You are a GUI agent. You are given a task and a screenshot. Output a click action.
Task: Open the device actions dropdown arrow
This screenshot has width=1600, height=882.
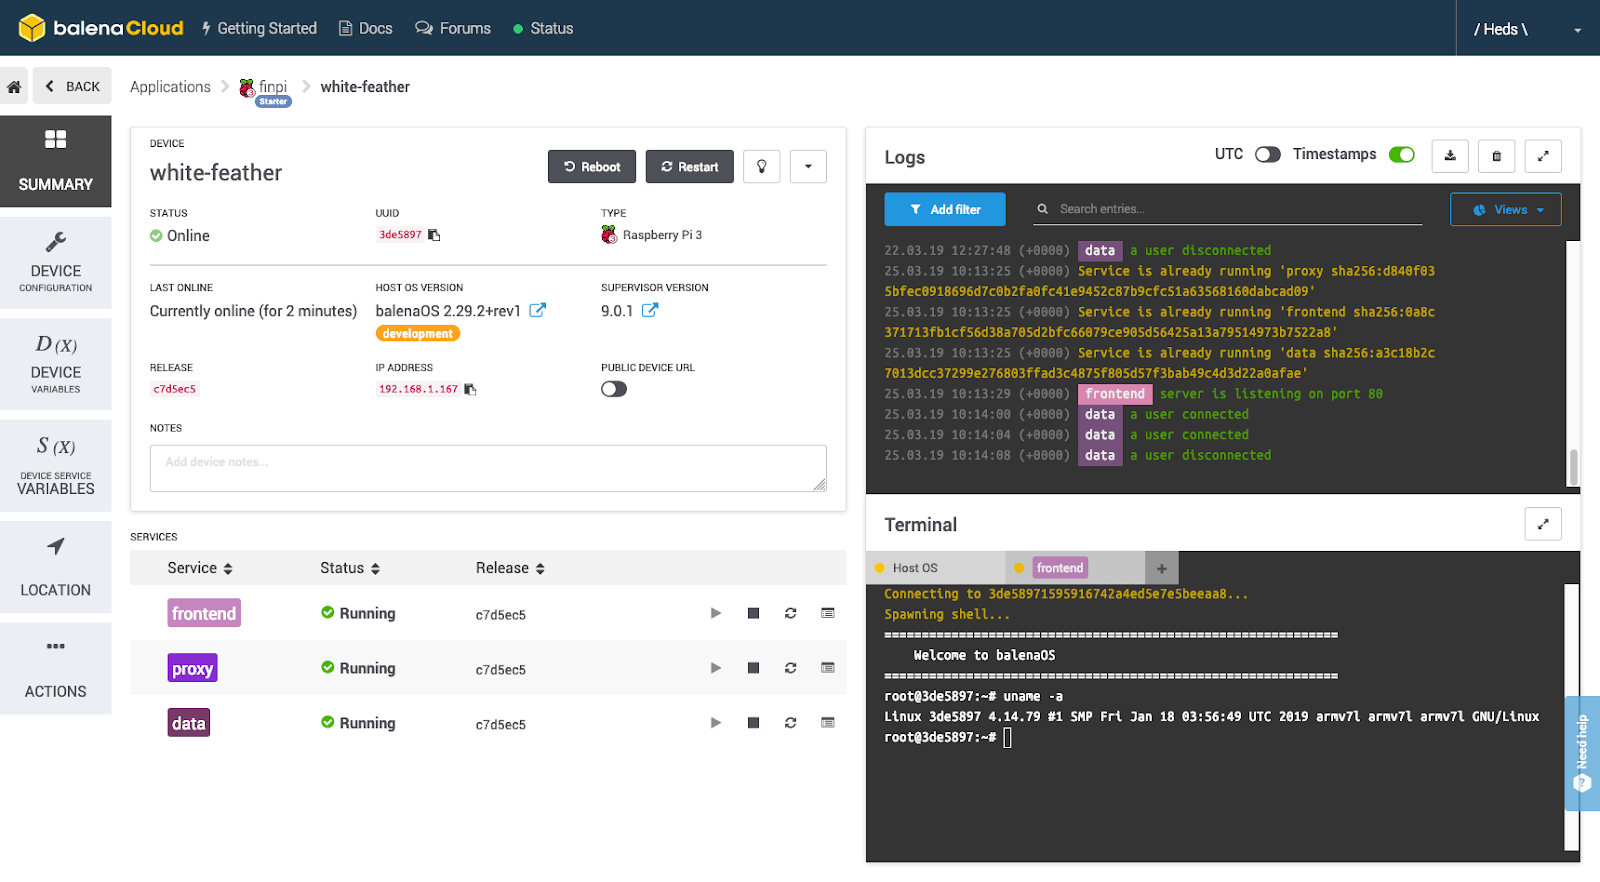(x=808, y=167)
